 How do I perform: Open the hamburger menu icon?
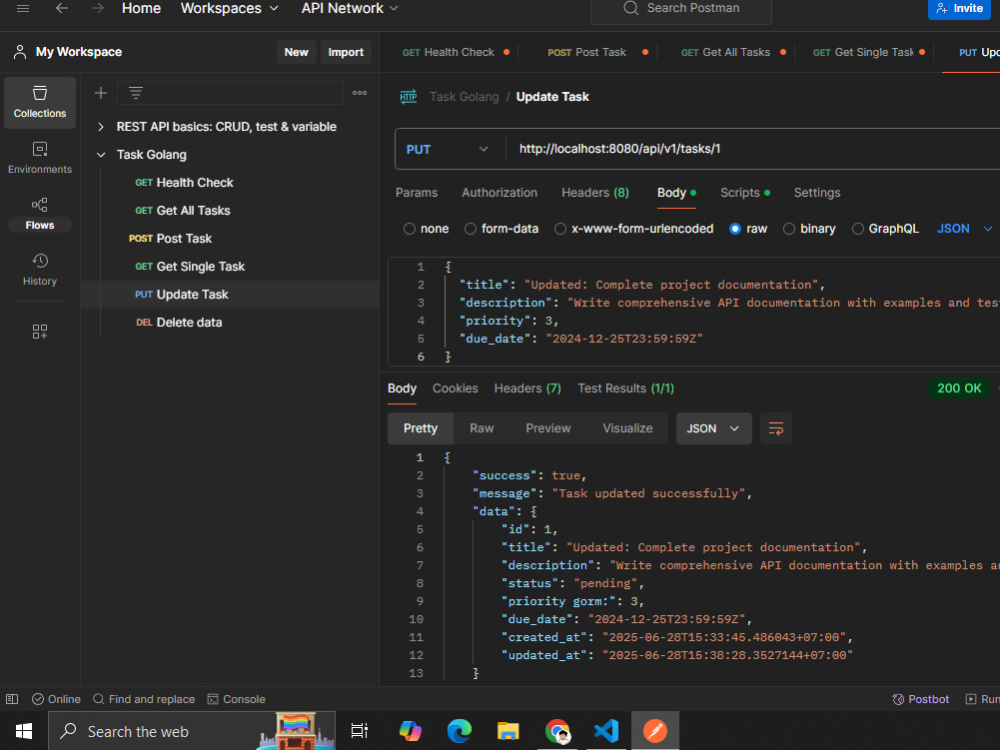click(23, 8)
